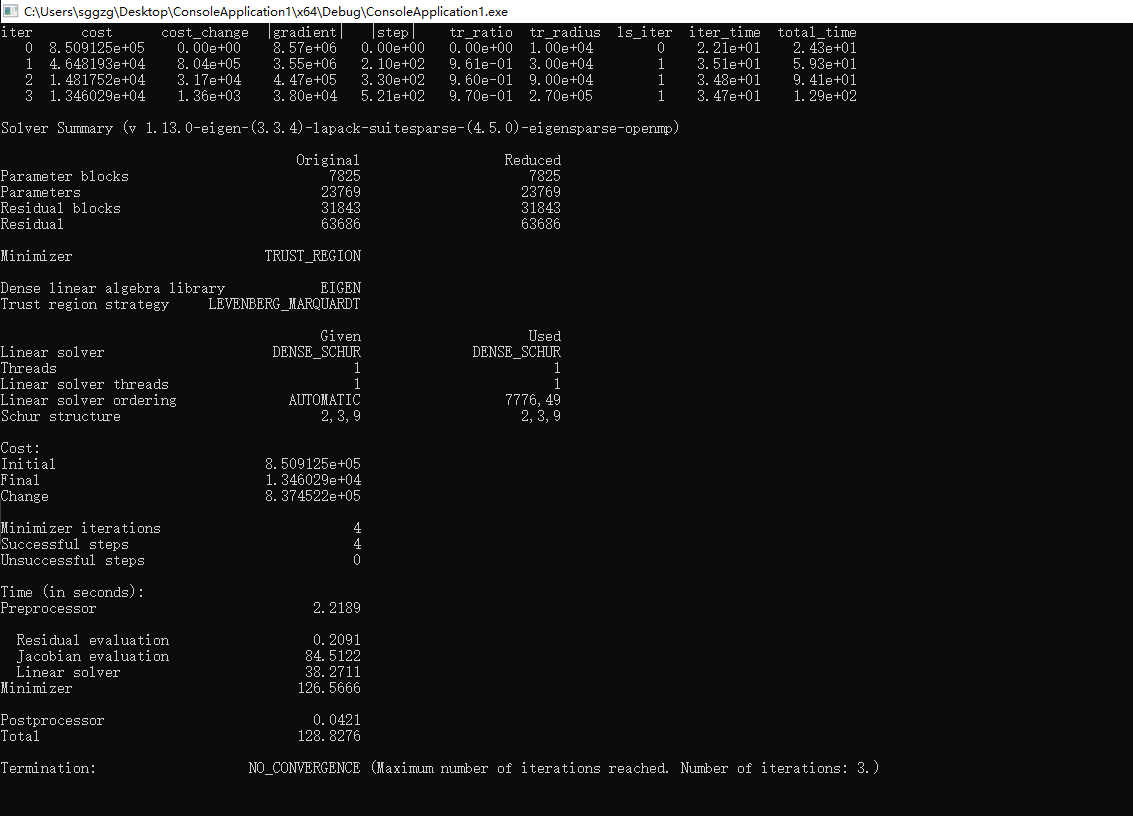Screen dimensions: 1133x816
Task: Click the 'Dense linear algebra library' label
Action: (x=113, y=288)
